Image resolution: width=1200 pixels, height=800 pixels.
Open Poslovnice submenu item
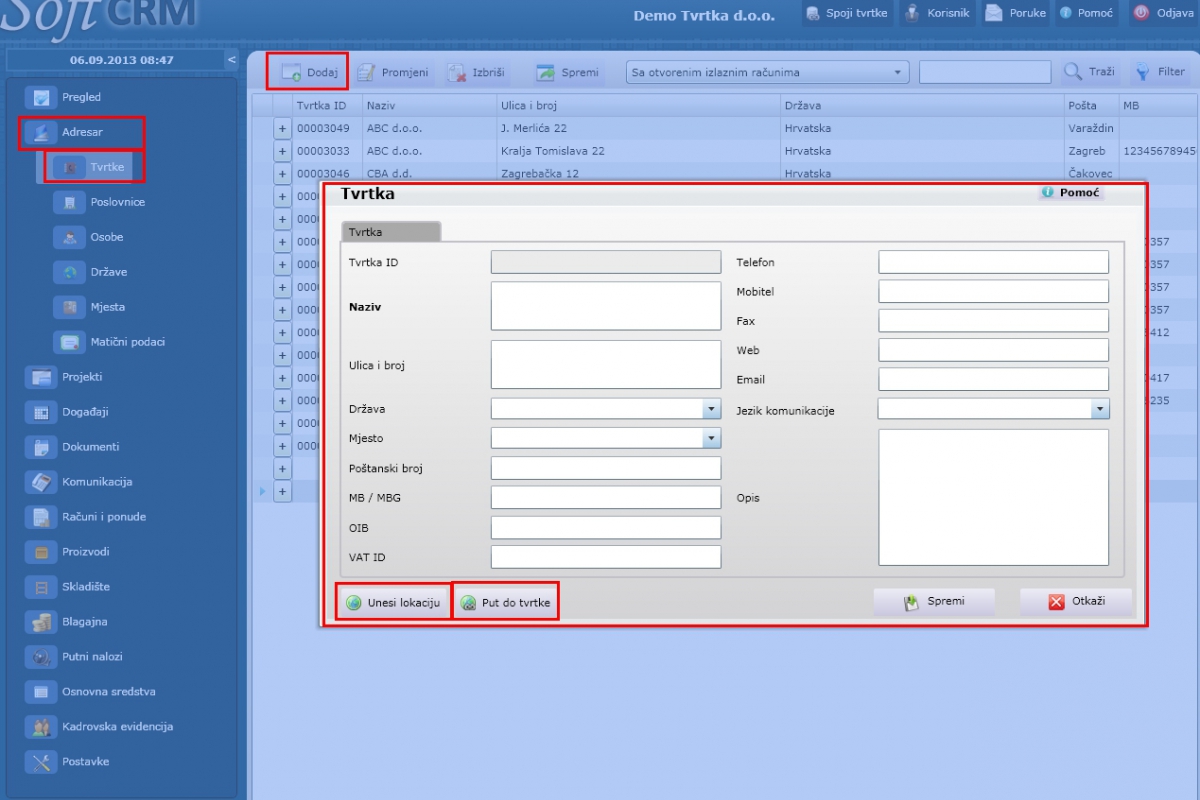click(x=100, y=202)
